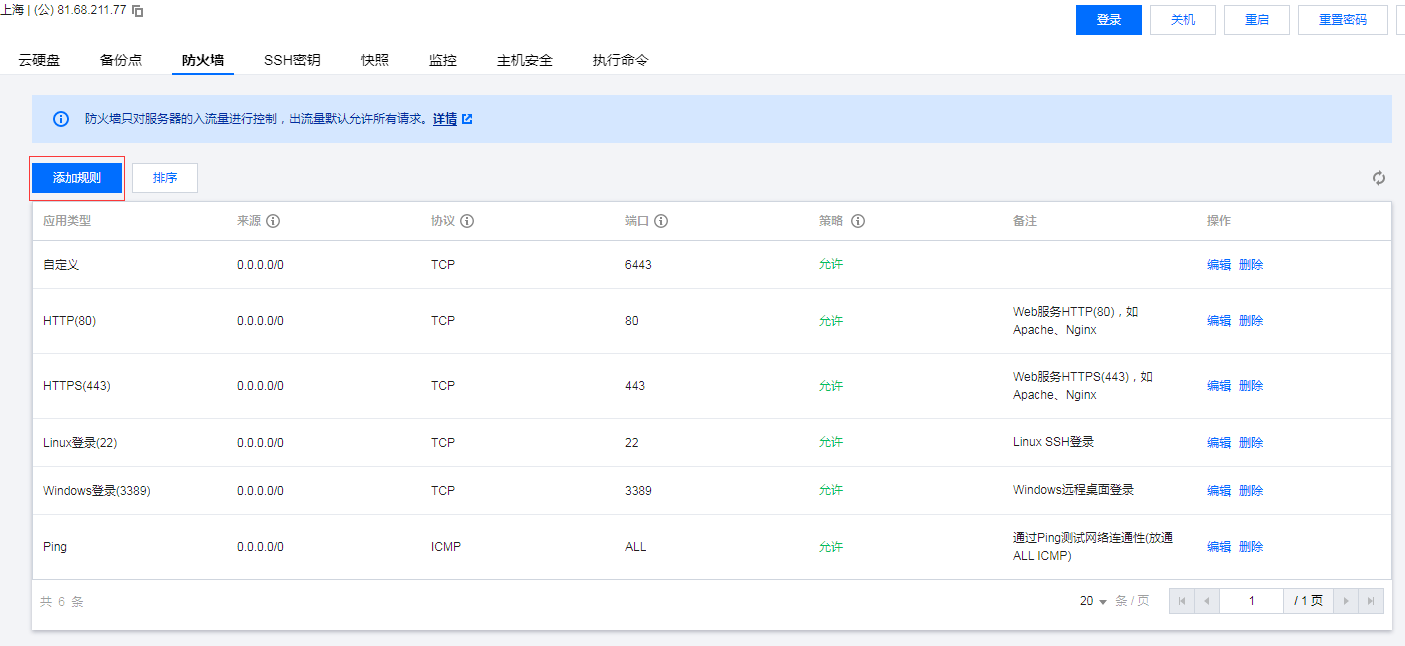Open the 20 per page dropdown

pyautogui.click(x=1093, y=601)
